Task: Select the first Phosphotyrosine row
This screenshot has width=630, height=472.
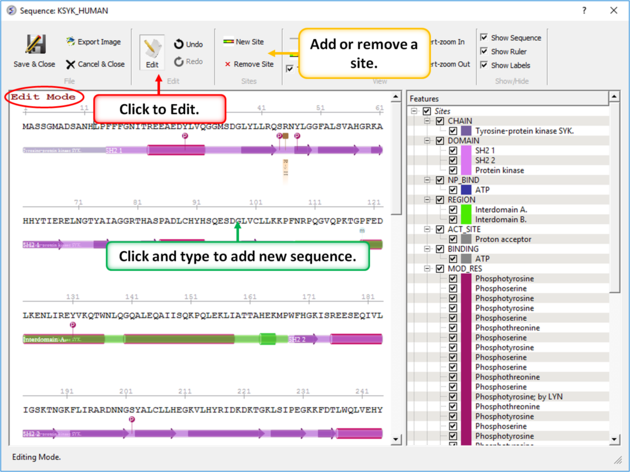Action: (x=504, y=278)
